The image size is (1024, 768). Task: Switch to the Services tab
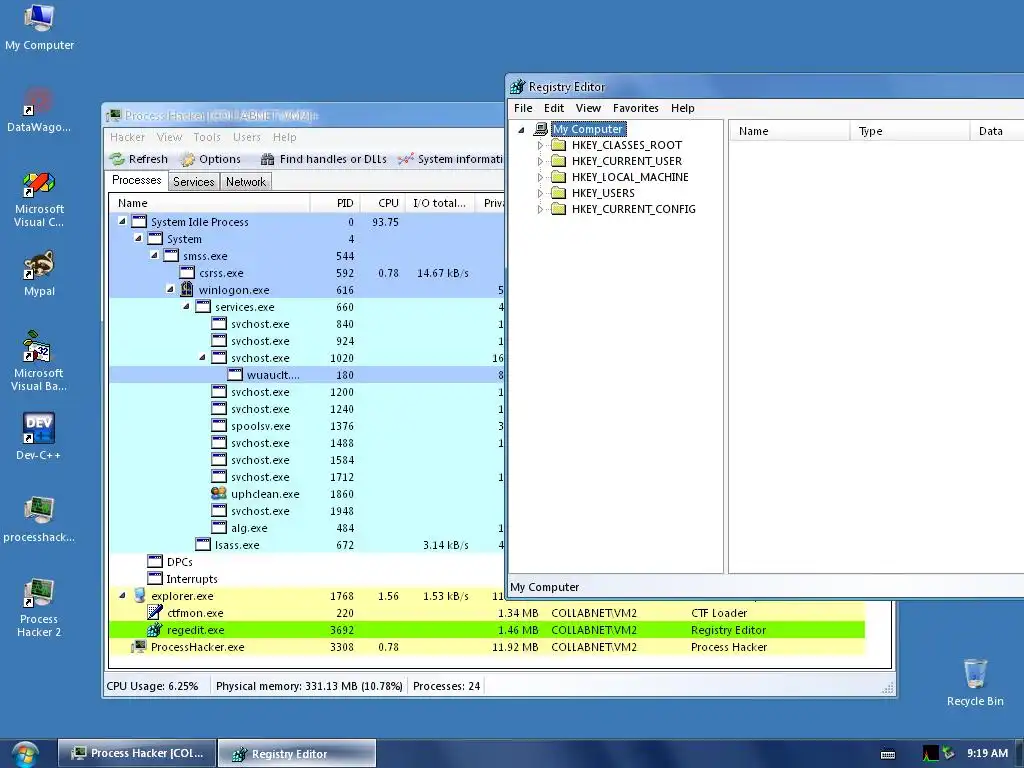194,182
